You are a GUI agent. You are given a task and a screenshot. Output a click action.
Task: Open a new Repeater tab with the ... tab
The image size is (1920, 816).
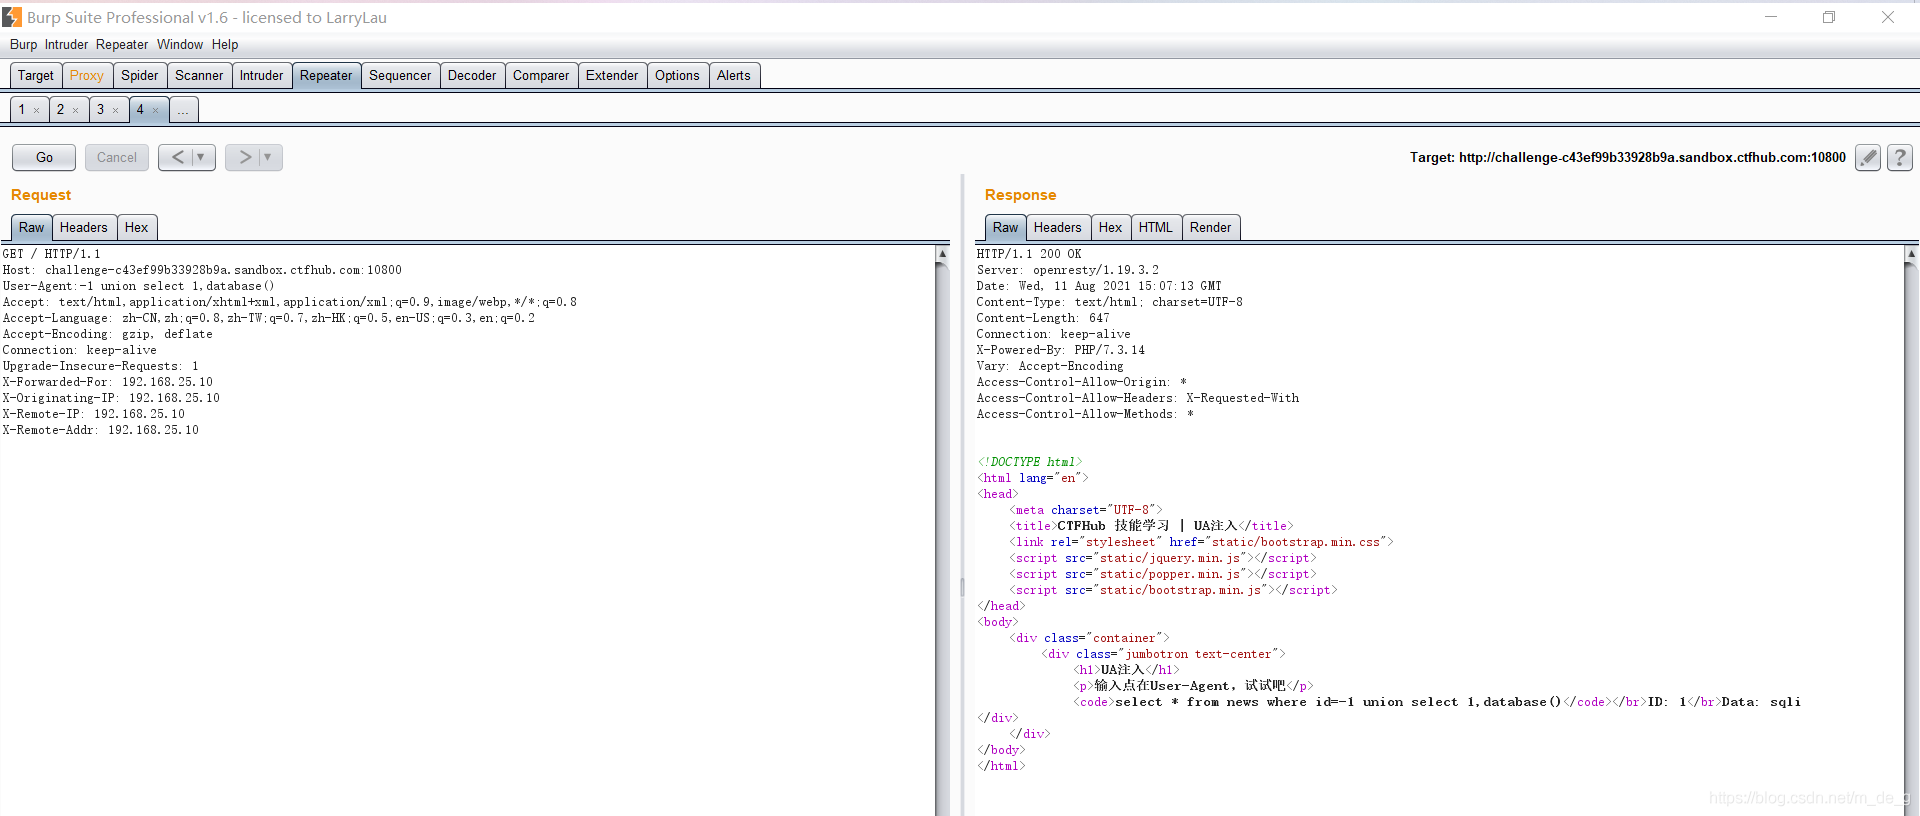pyautogui.click(x=183, y=110)
